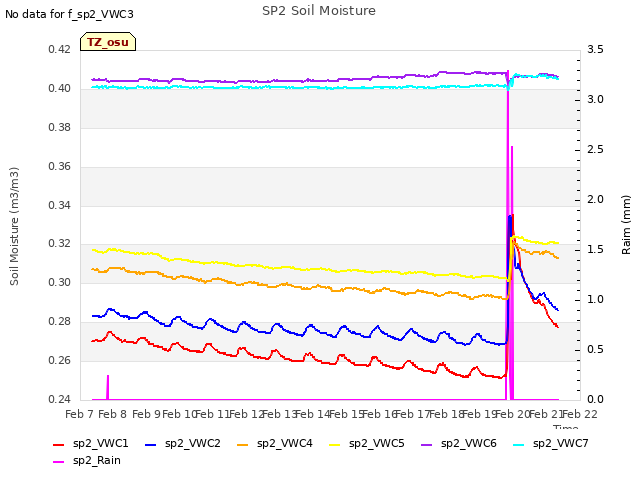Click the 0.0 right axis value

coord(595,399)
